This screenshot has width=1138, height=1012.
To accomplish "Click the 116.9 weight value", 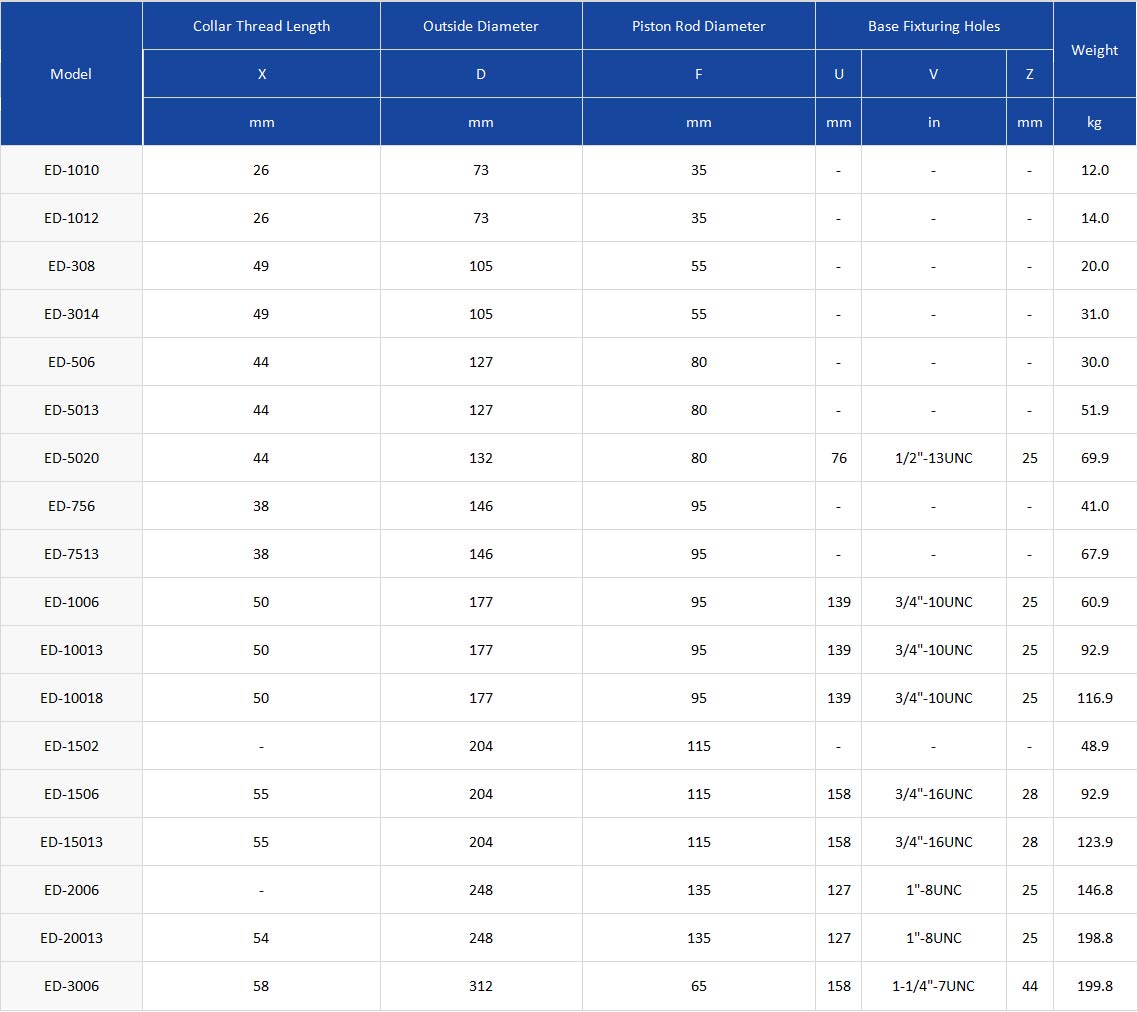I will coord(1094,697).
